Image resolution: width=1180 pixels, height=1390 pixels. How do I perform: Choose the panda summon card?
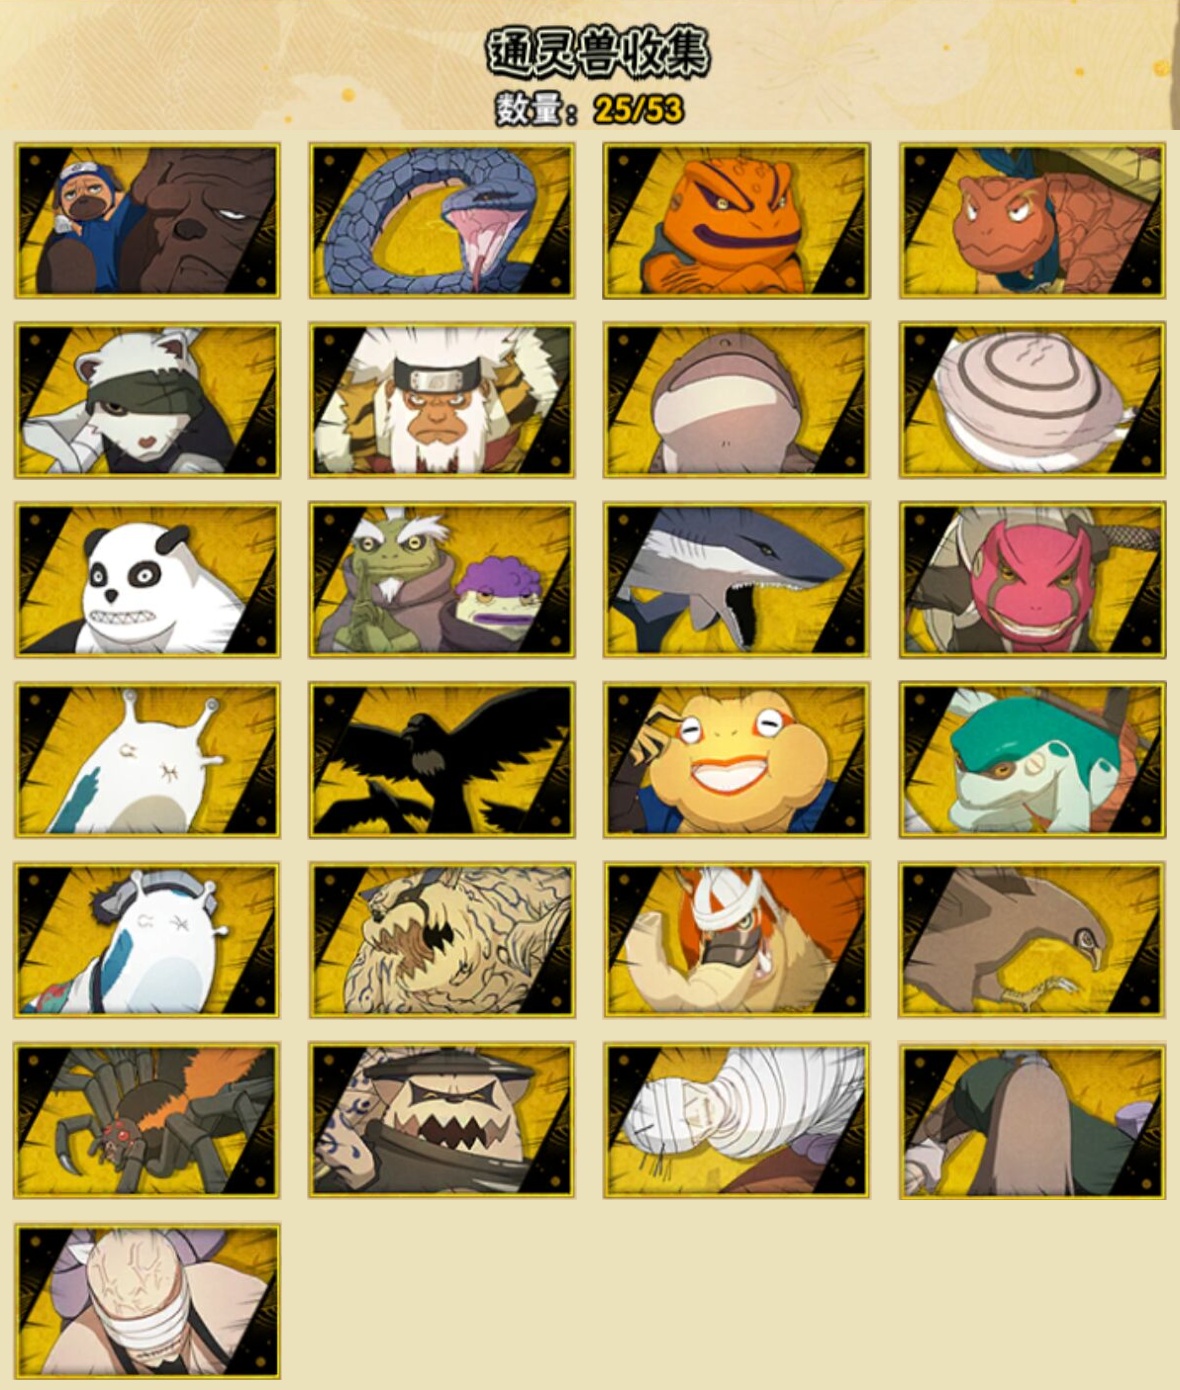(x=147, y=580)
